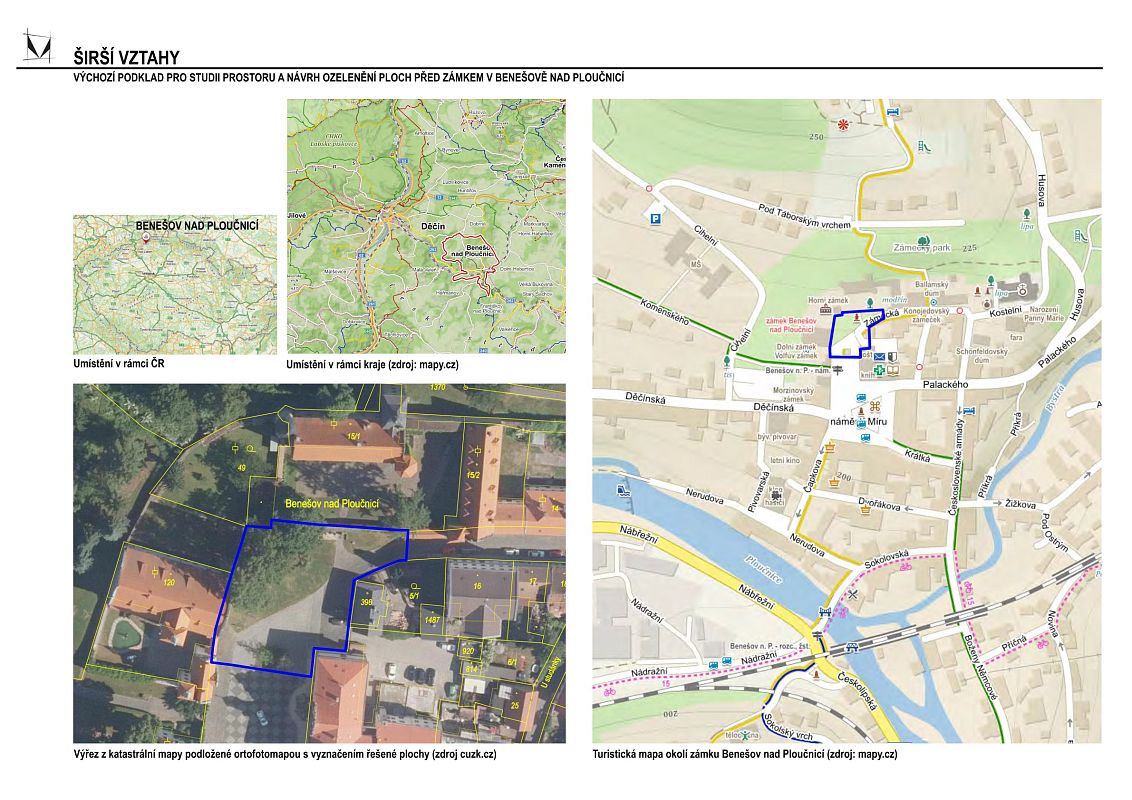Viewport: 1132px width, 800px height.
Task: Click the kino hasiči cinema camera icon
Action: pyautogui.click(x=776, y=496)
